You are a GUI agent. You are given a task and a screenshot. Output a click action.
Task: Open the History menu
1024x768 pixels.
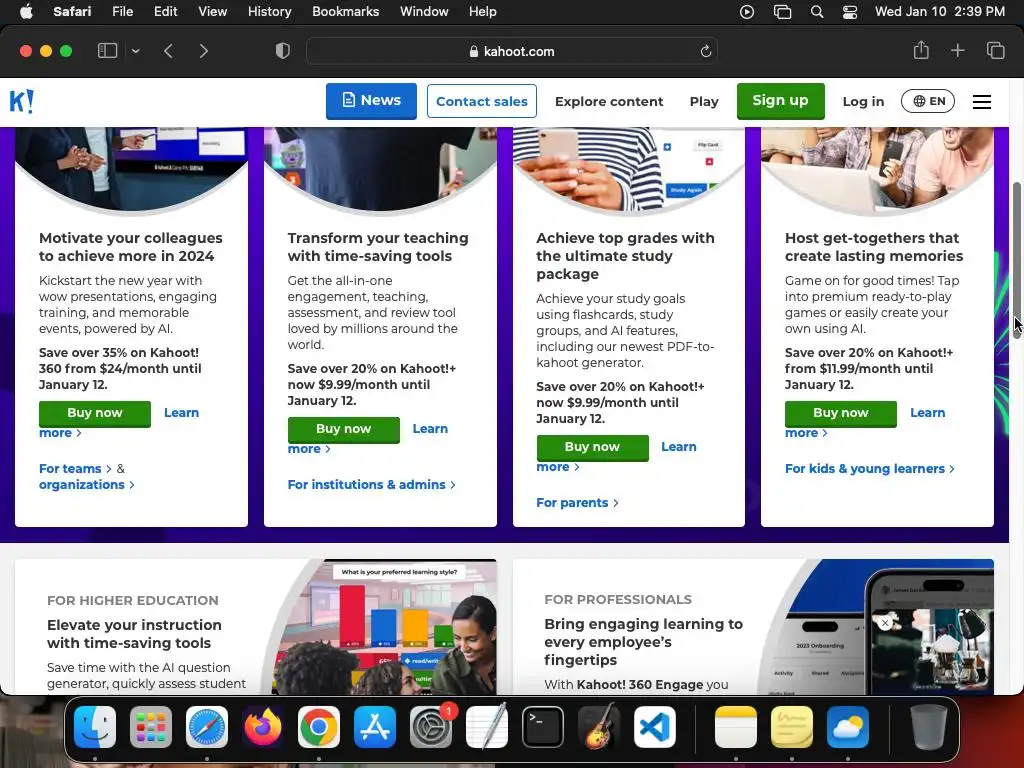[x=269, y=12]
